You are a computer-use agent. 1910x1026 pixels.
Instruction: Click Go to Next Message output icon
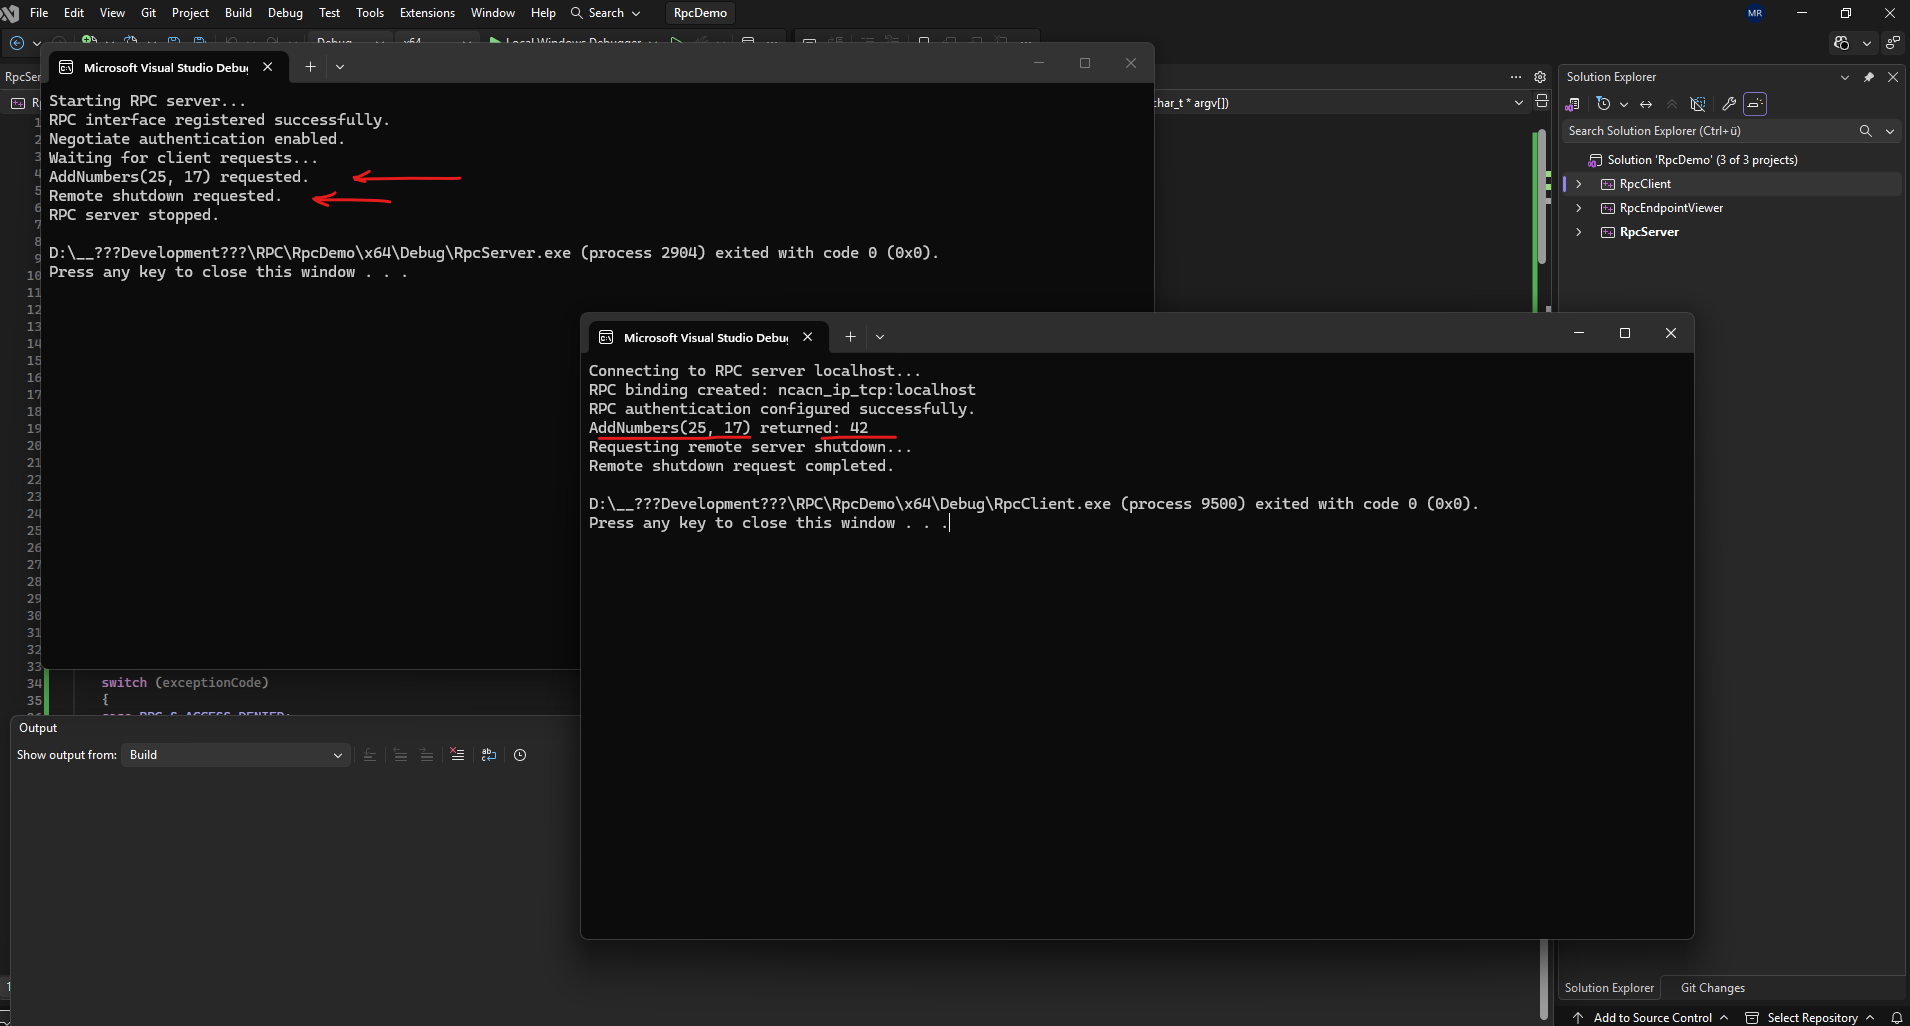coord(427,755)
